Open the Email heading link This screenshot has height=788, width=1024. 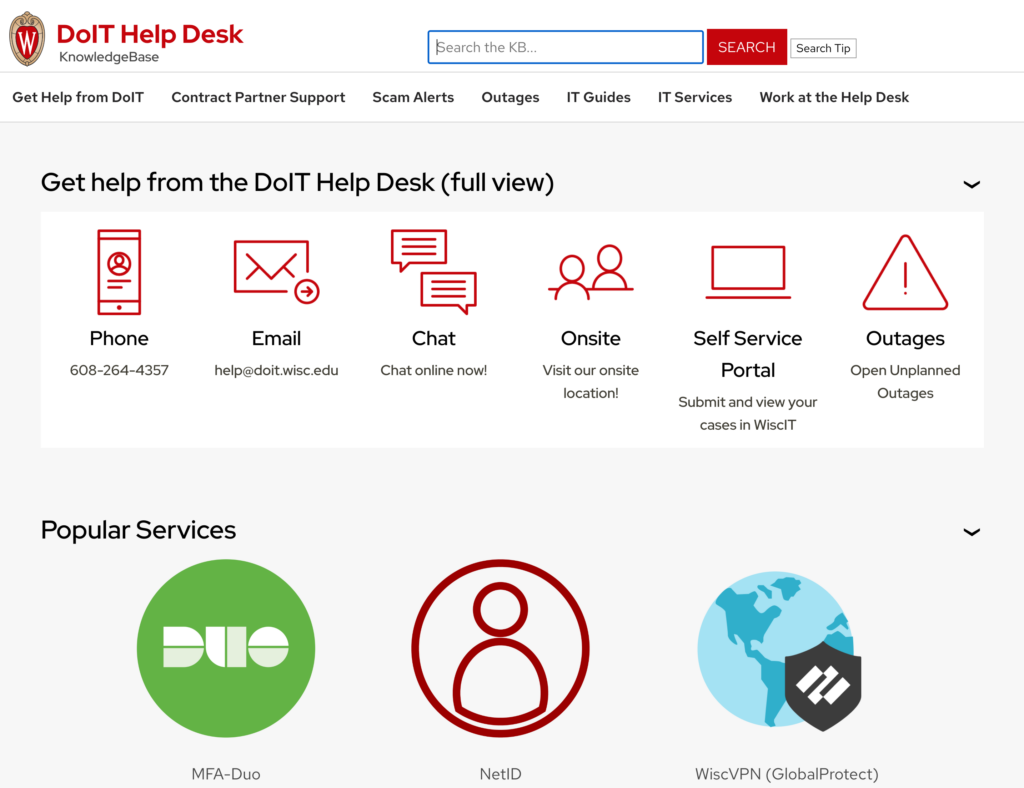coord(276,338)
